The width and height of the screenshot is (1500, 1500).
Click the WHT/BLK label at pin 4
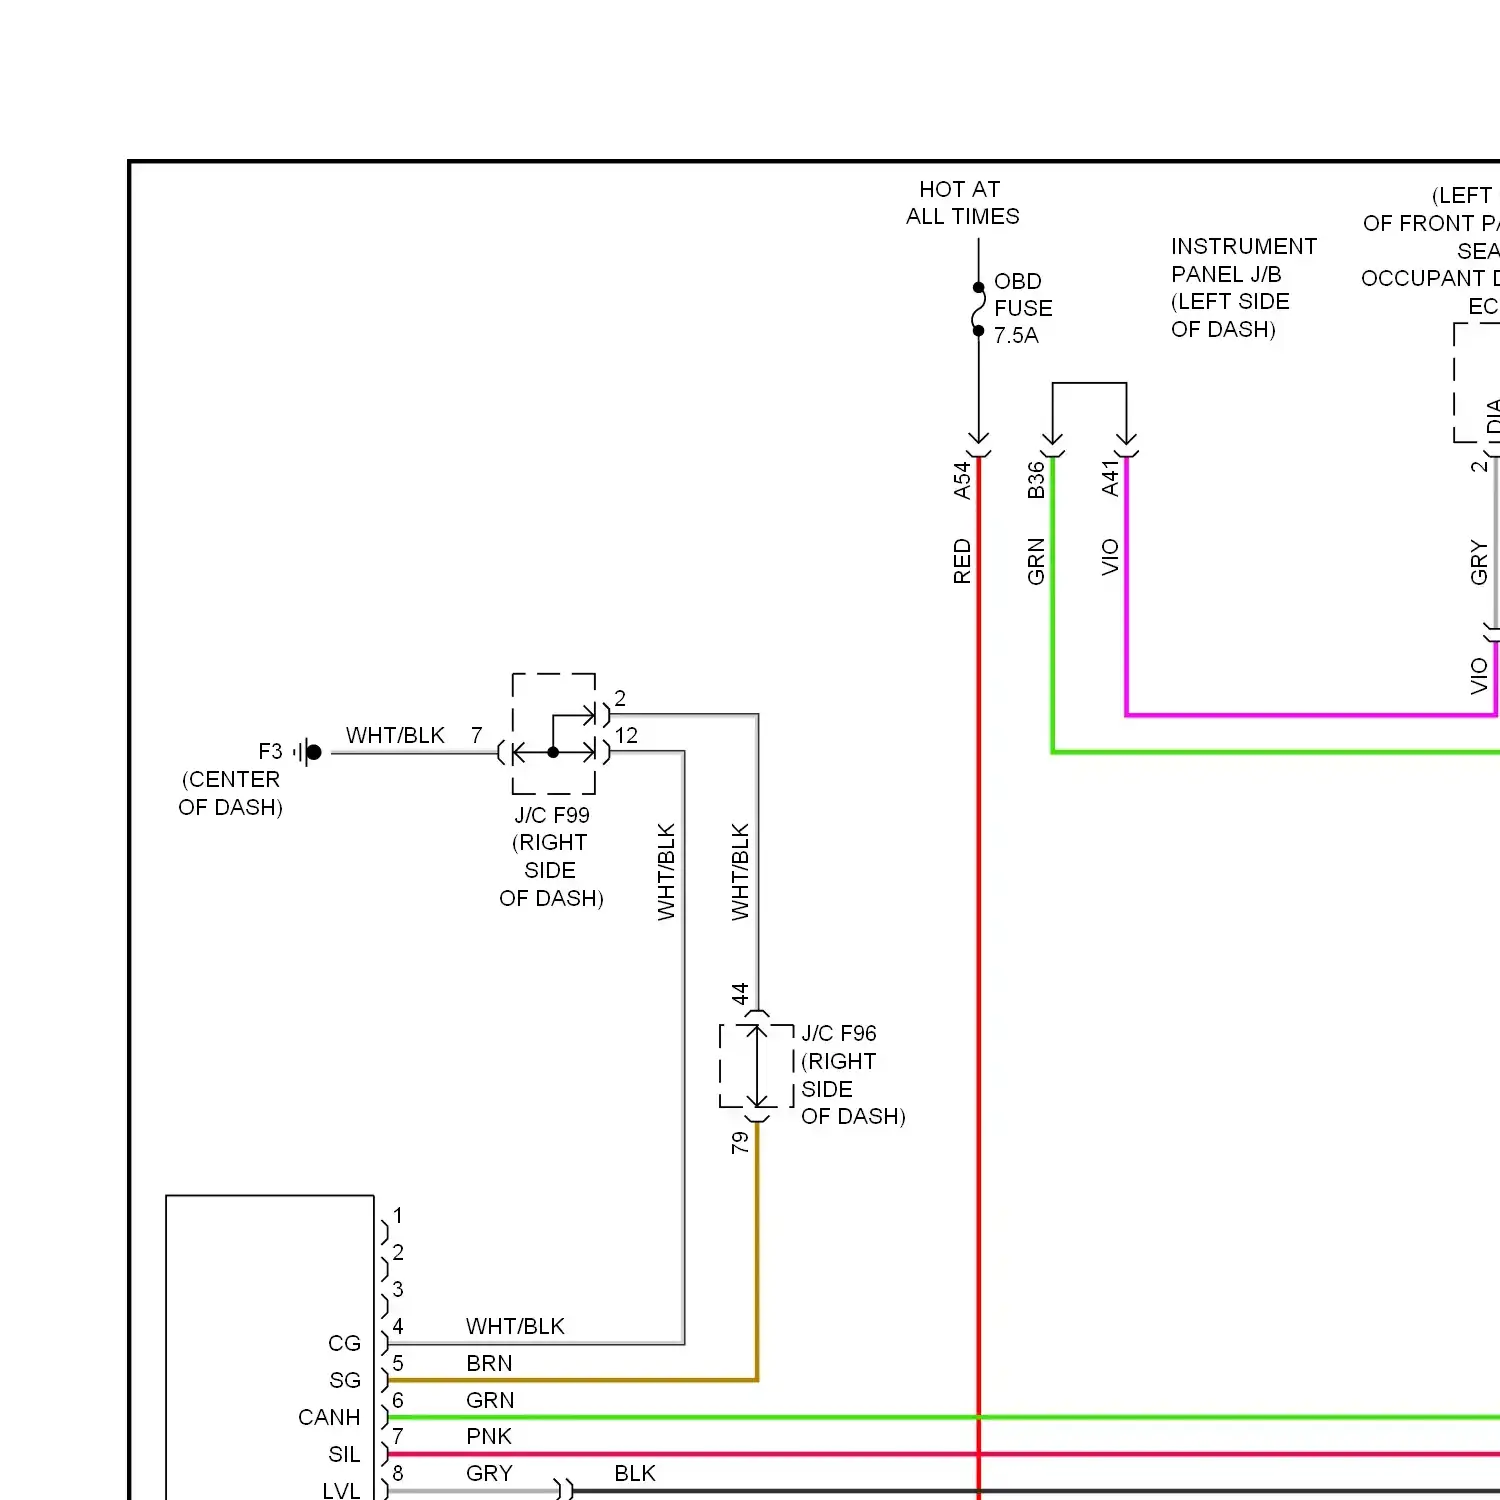(x=515, y=1326)
